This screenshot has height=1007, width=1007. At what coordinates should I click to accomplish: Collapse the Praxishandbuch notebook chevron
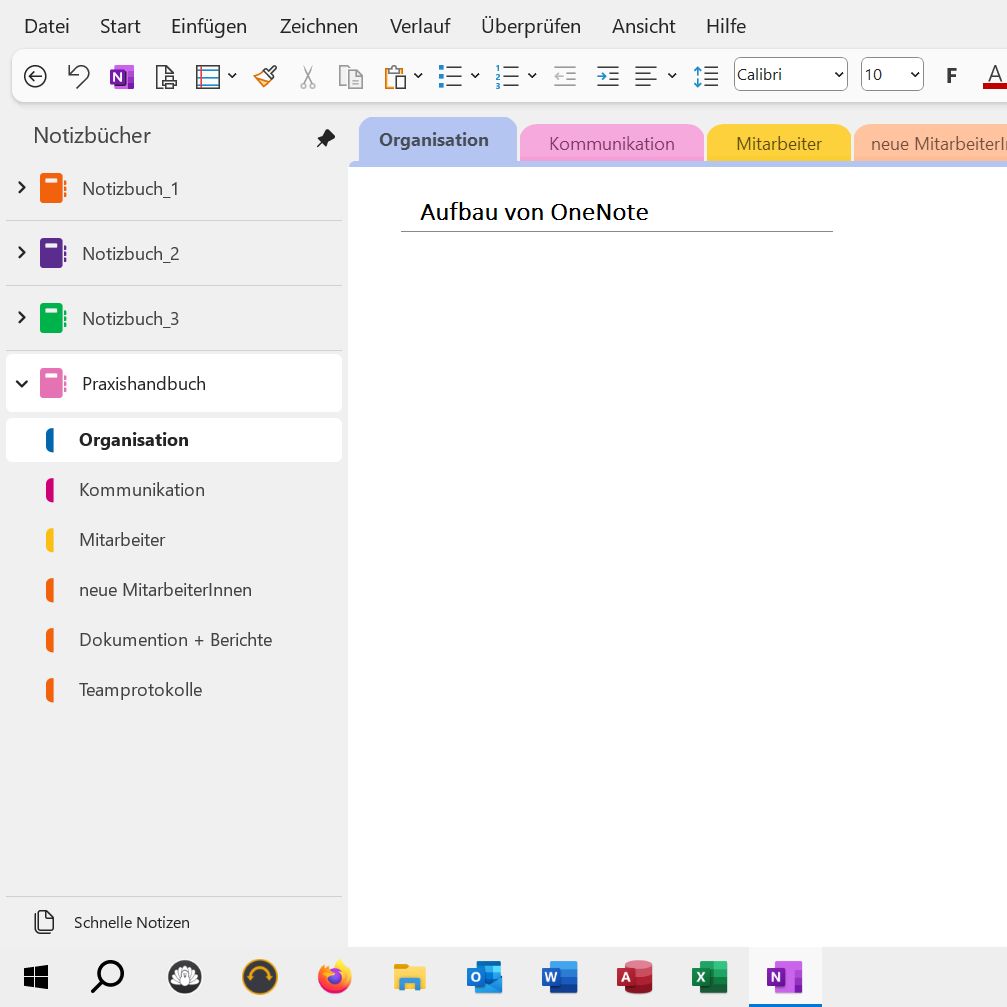22,384
